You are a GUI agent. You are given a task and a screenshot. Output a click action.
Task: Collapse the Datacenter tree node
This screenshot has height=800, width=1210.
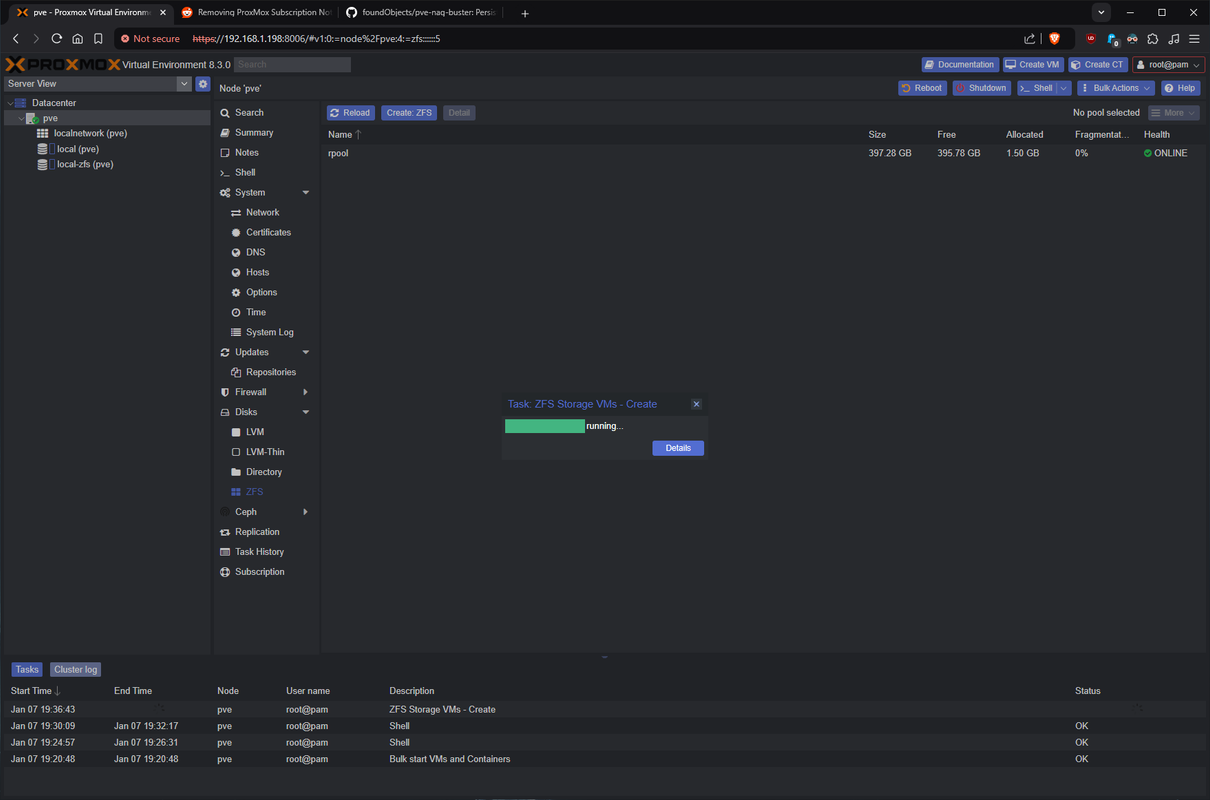[x=11, y=103]
